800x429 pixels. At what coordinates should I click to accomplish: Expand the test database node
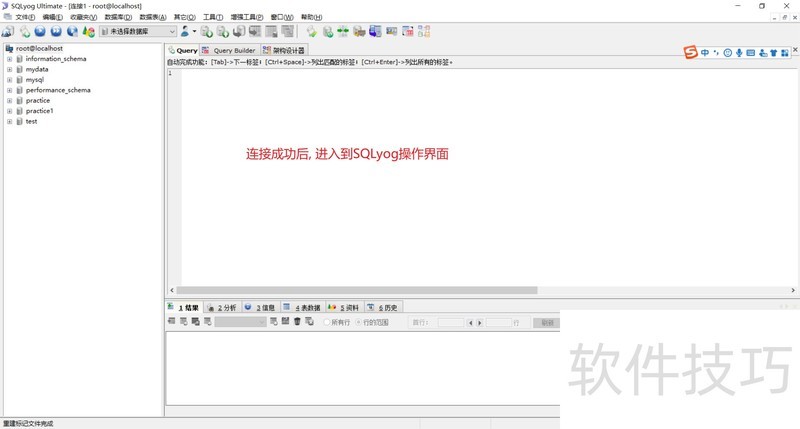pyautogui.click(x=9, y=122)
